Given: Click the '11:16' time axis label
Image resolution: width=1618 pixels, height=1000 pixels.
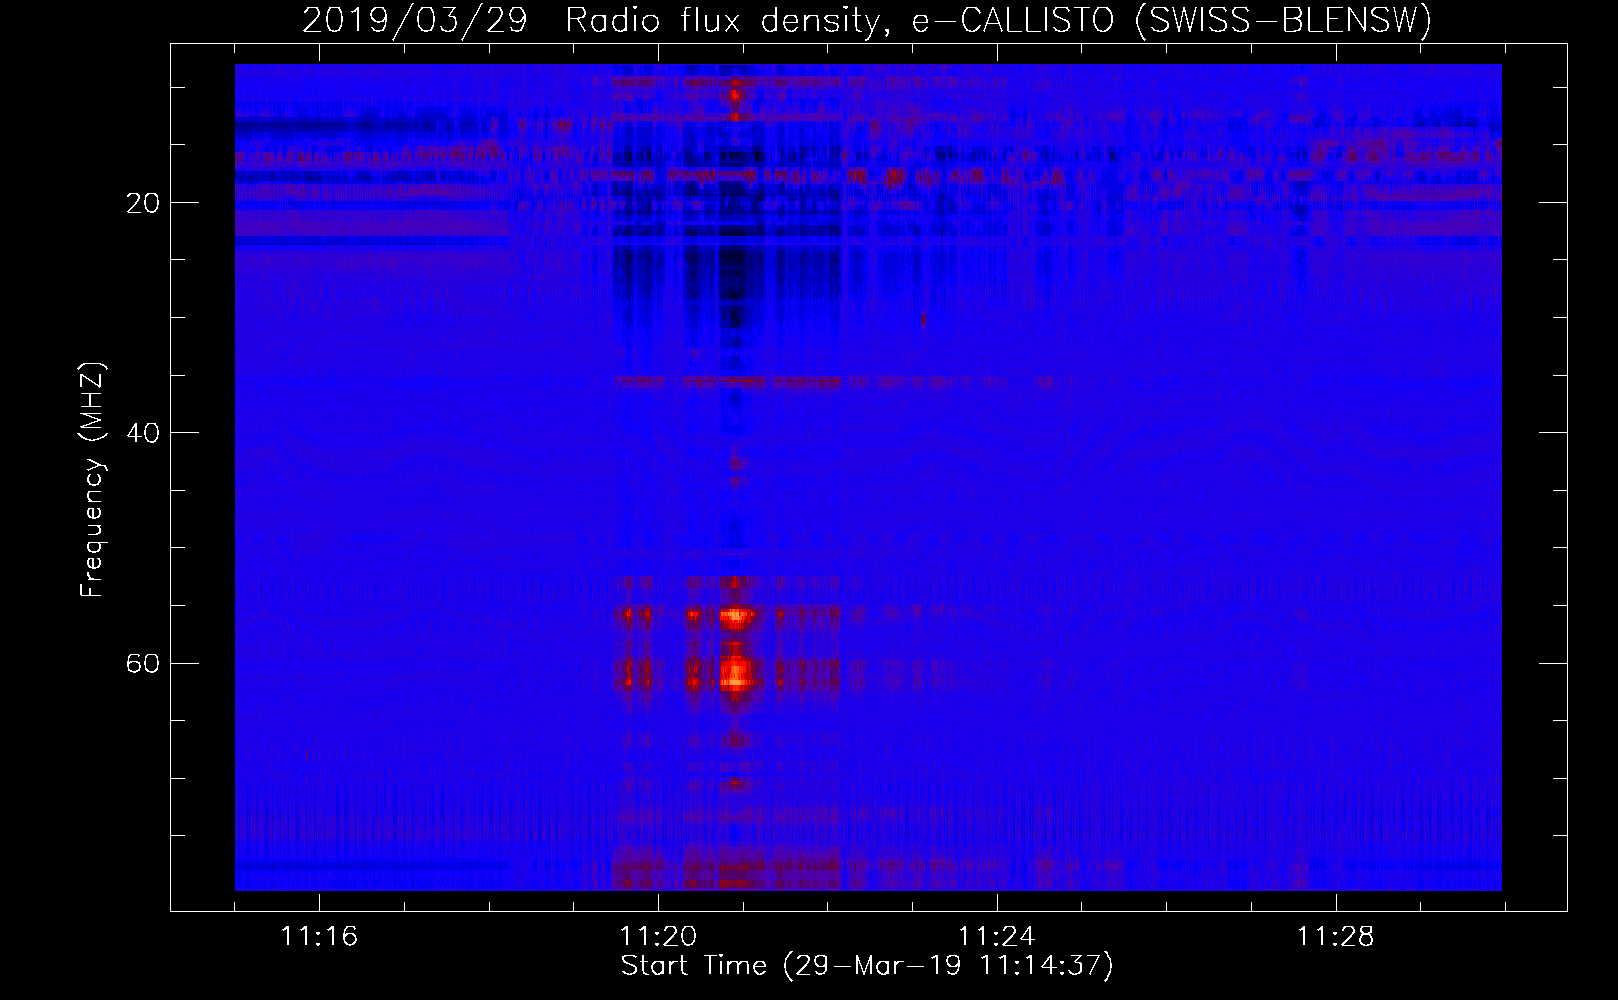Looking at the screenshot, I should 319,937.
